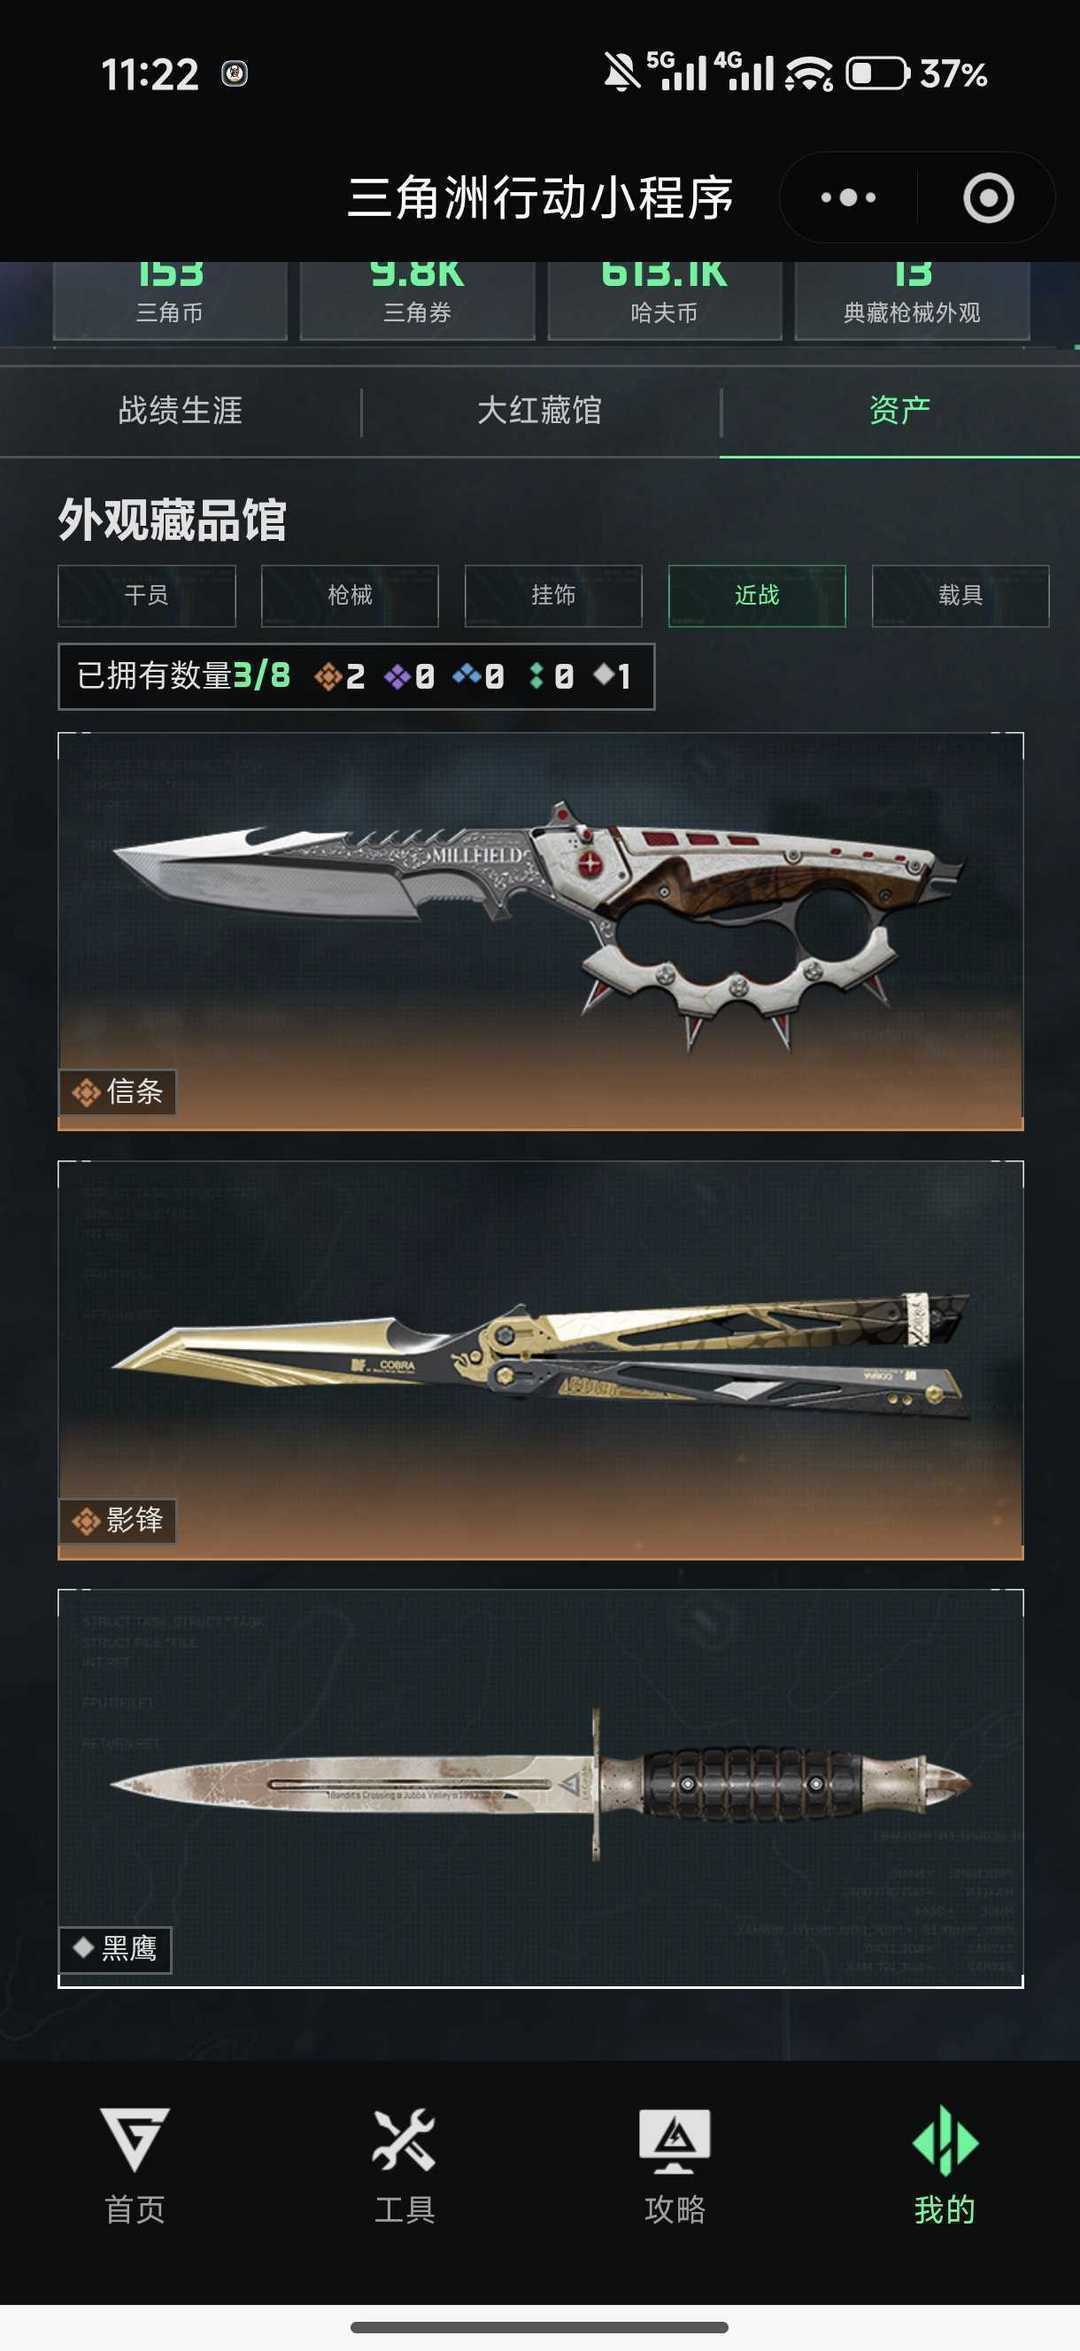Open the 攻略 guide icon
The image size is (1080, 2351).
click(x=675, y=2141)
